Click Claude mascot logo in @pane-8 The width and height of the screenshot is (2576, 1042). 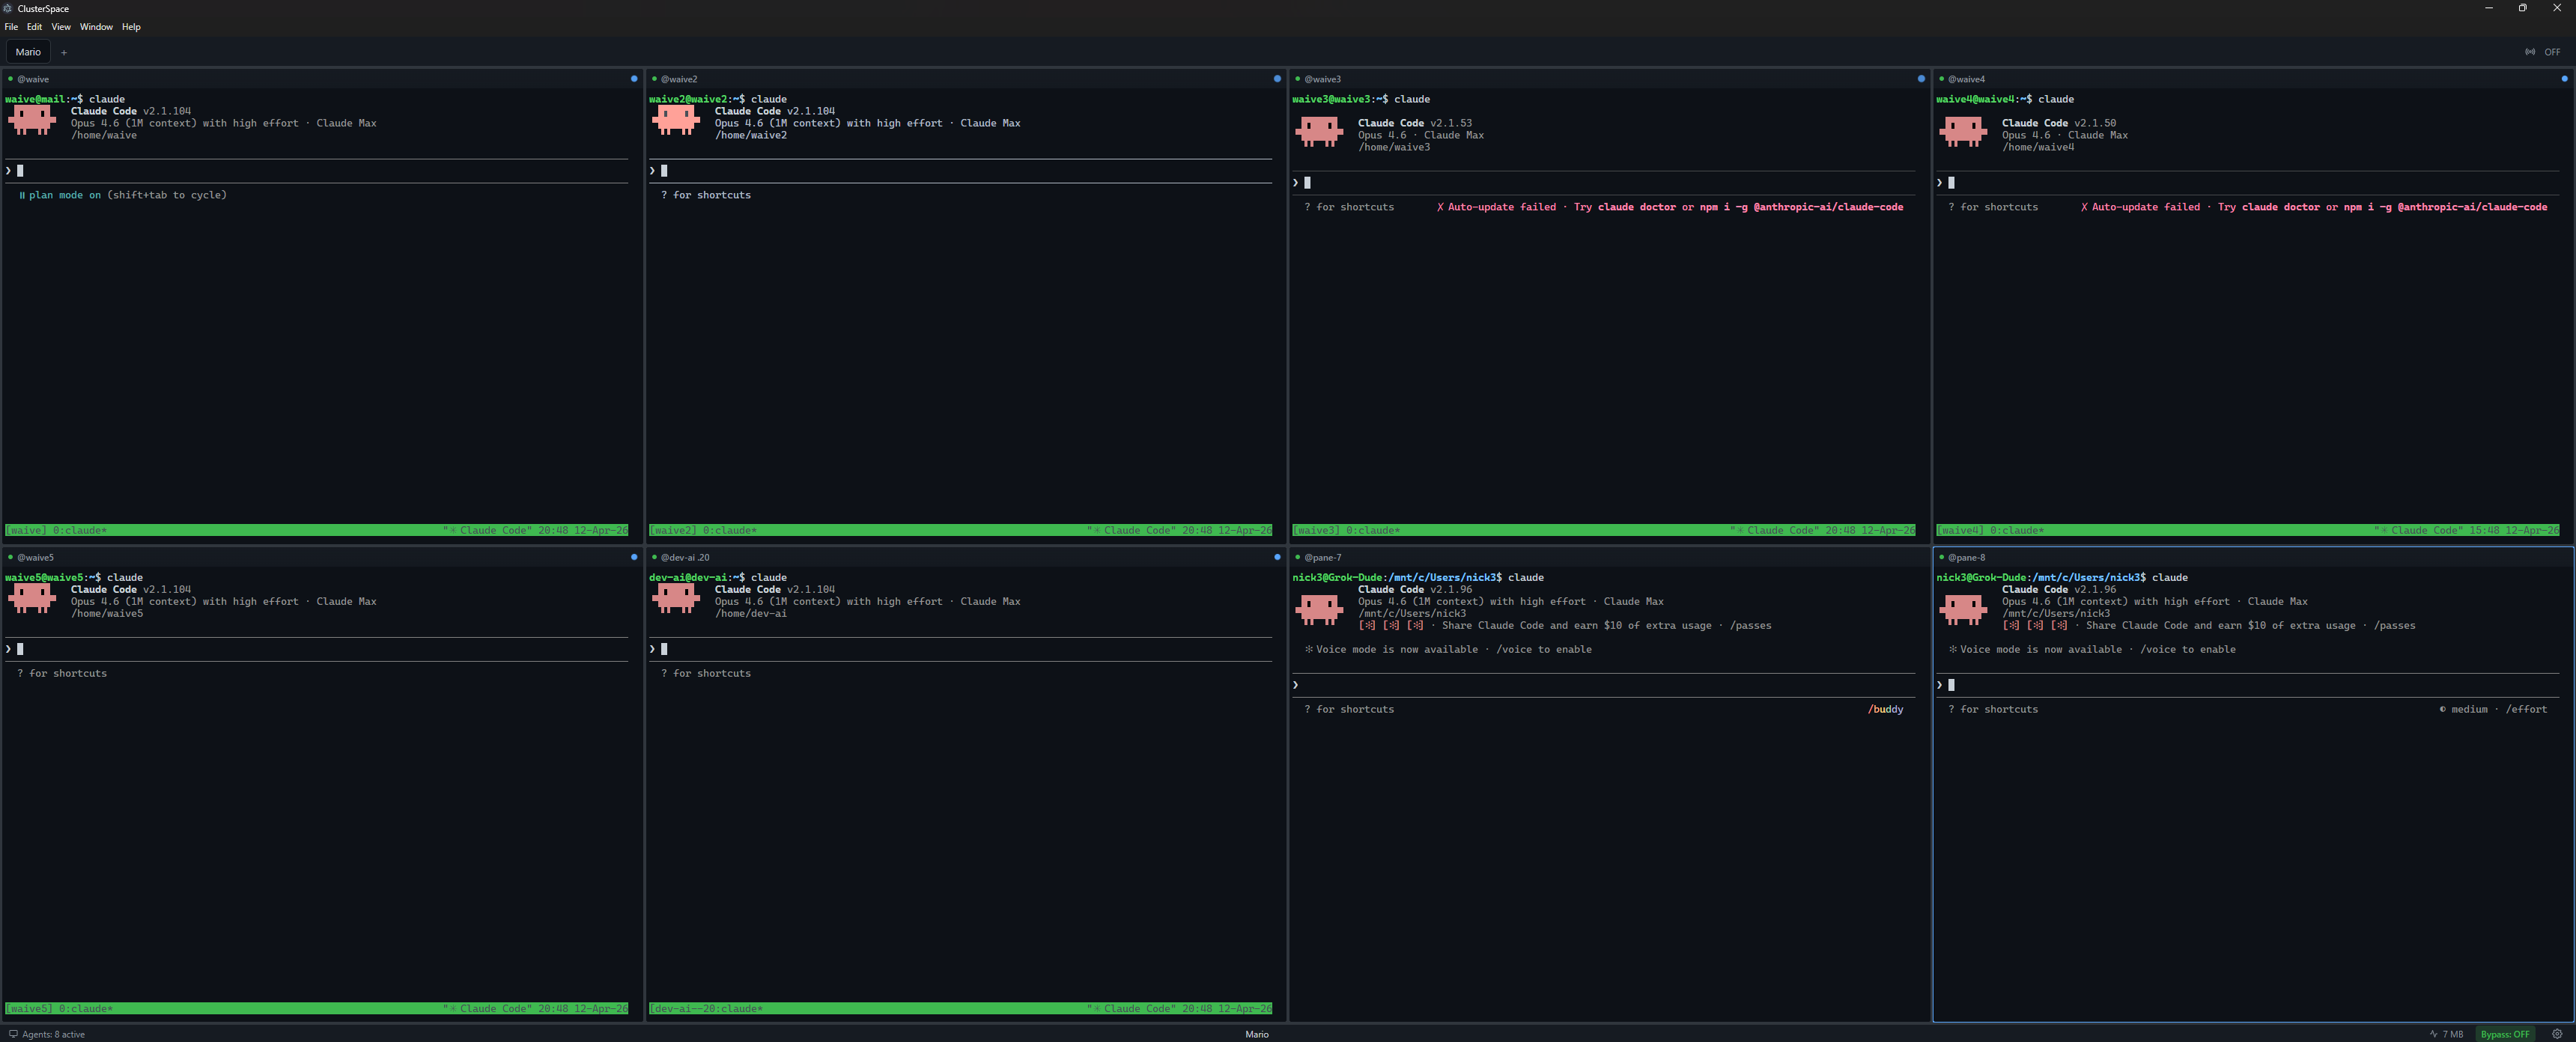click(1963, 610)
